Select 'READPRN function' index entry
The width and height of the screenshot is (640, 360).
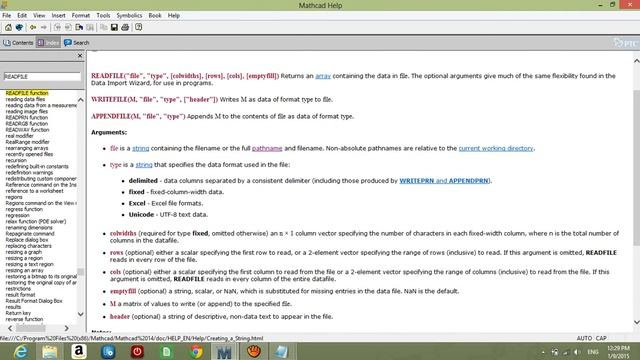tap(27, 118)
